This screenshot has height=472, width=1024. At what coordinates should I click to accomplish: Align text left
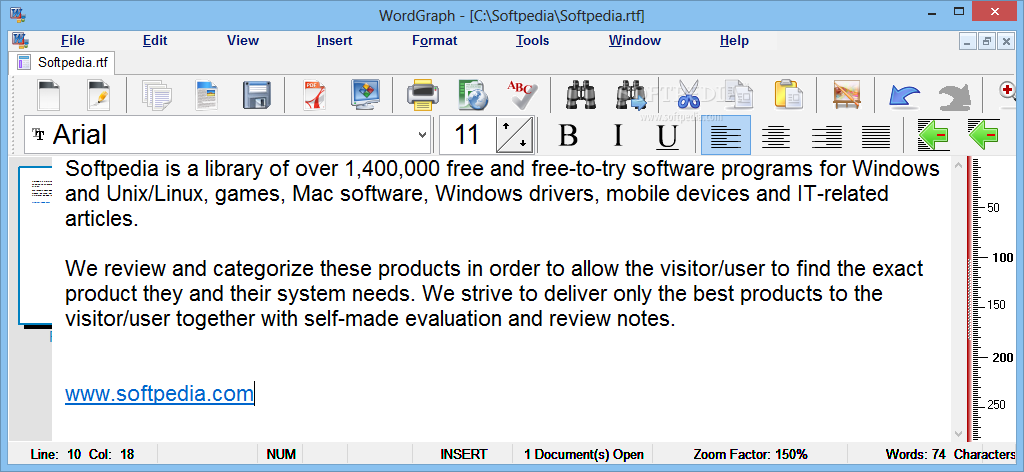tap(726, 135)
